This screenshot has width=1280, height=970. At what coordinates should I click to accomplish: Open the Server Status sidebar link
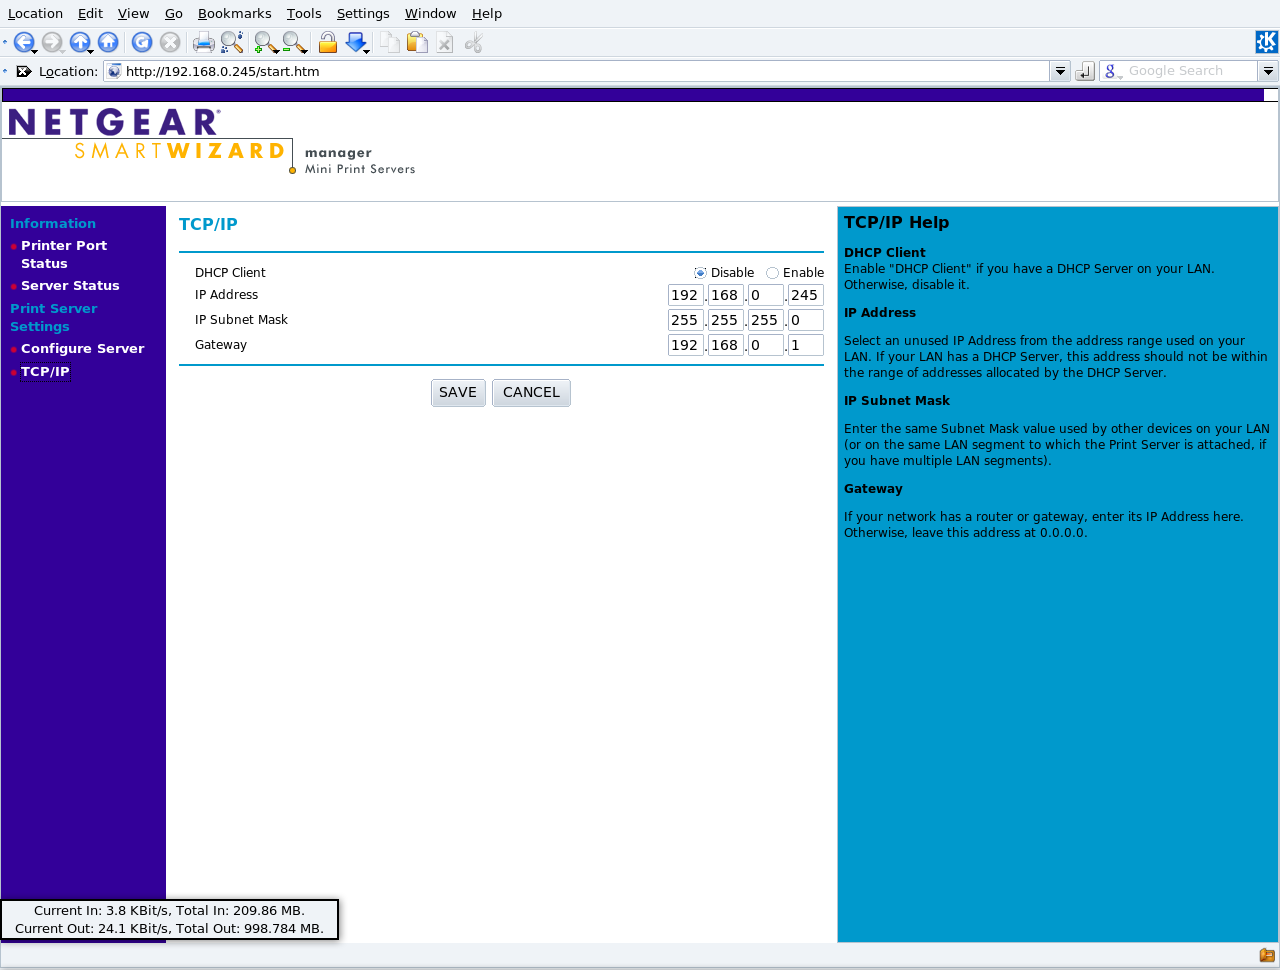(x=70, y=285)
